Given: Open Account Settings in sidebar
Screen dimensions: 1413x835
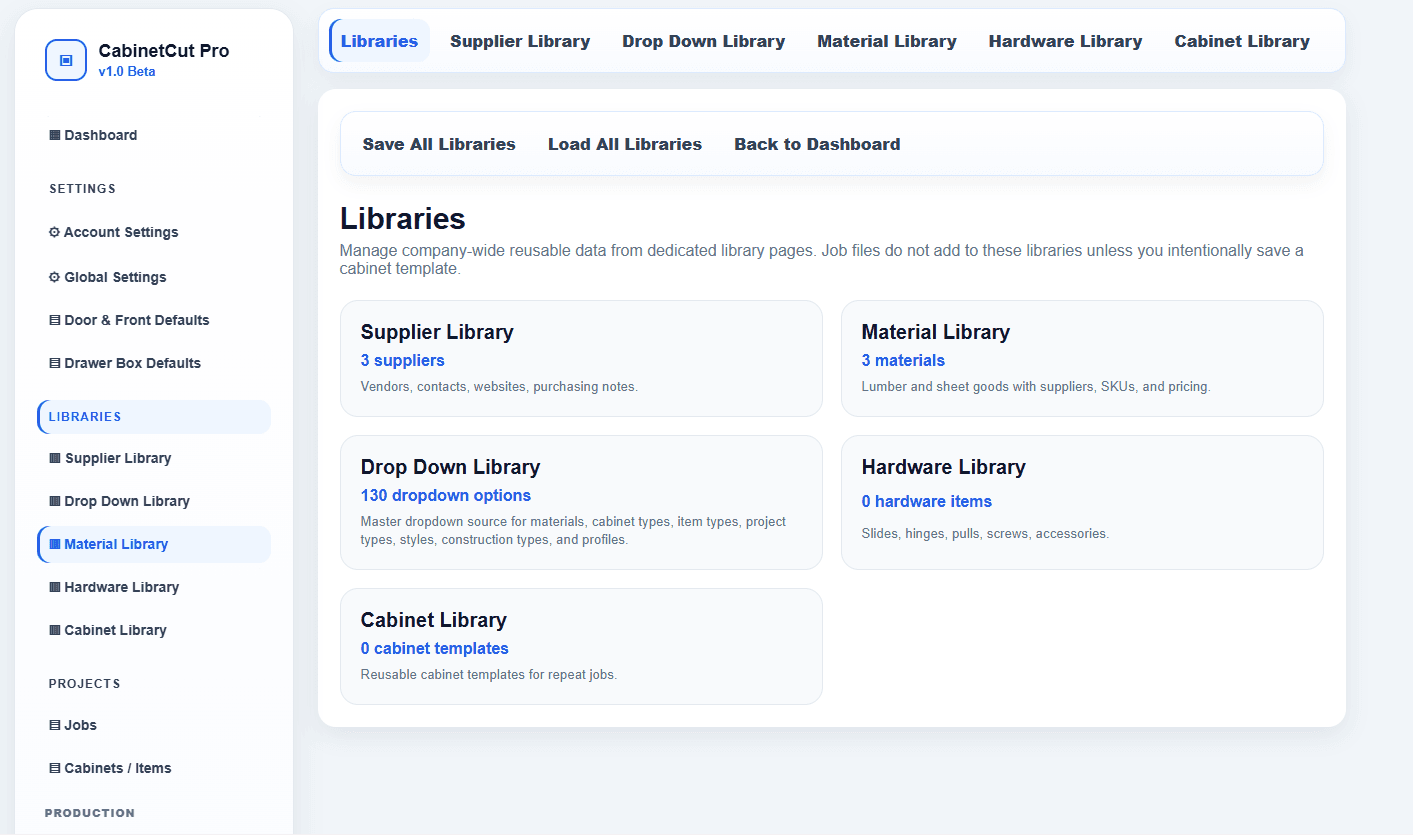Looking at the screenshot, I should [113, 232].
